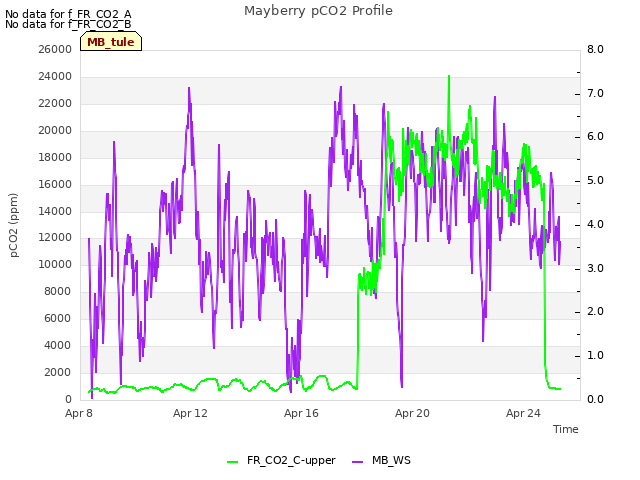Viewport: 640px width, 480px height.
Task: Click the 5.0 right axis value
Action: pyautogui.click(x=596, y=180)
